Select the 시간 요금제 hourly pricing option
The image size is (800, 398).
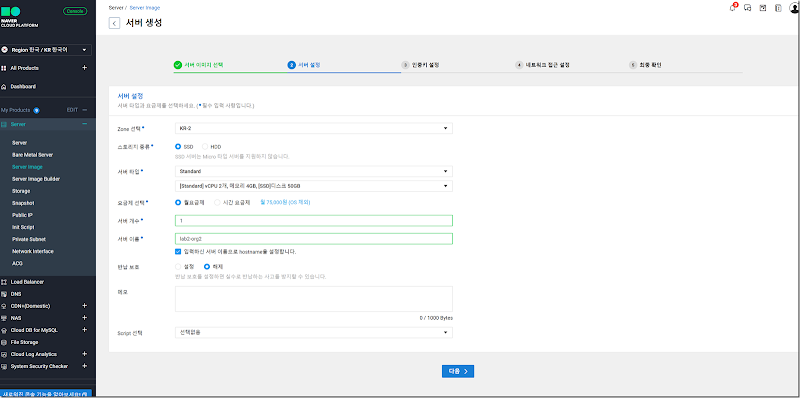click(217, 202)
